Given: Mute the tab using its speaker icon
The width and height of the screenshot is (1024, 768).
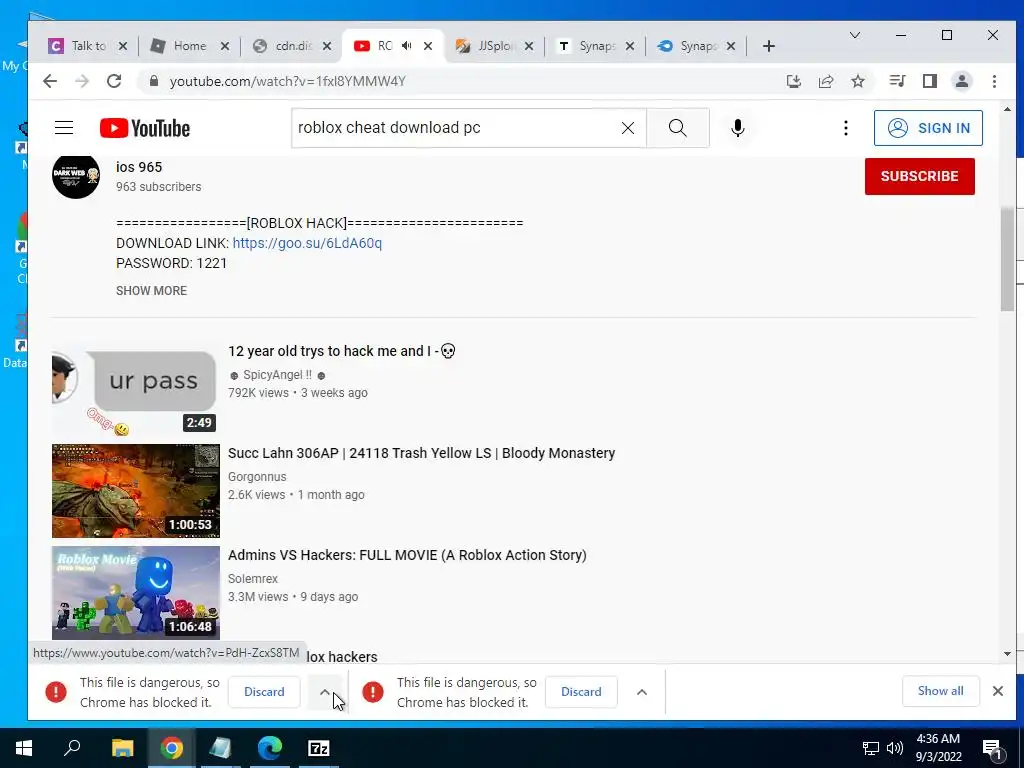Looking at the screenshot, I should point(407,46).
